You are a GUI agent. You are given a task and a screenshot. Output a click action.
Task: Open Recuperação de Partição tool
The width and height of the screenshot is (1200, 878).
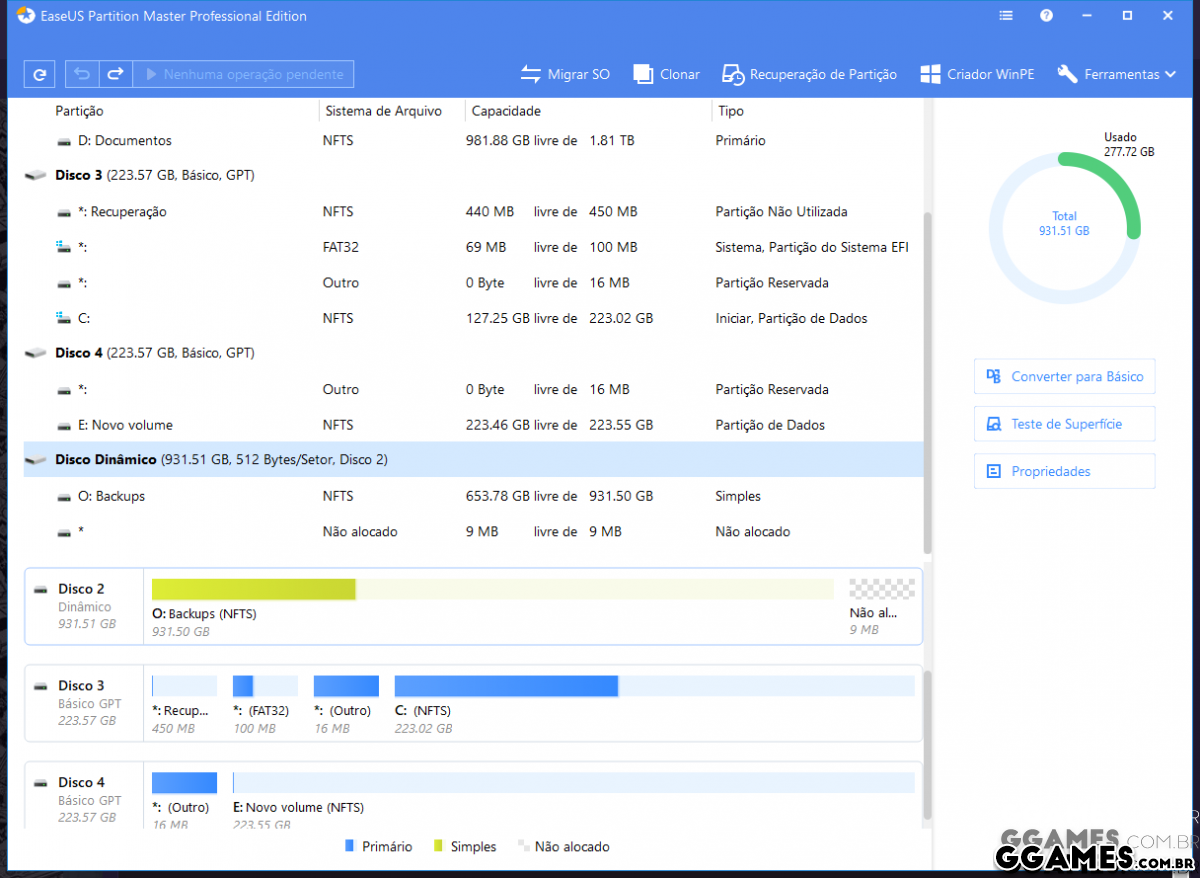810,74
